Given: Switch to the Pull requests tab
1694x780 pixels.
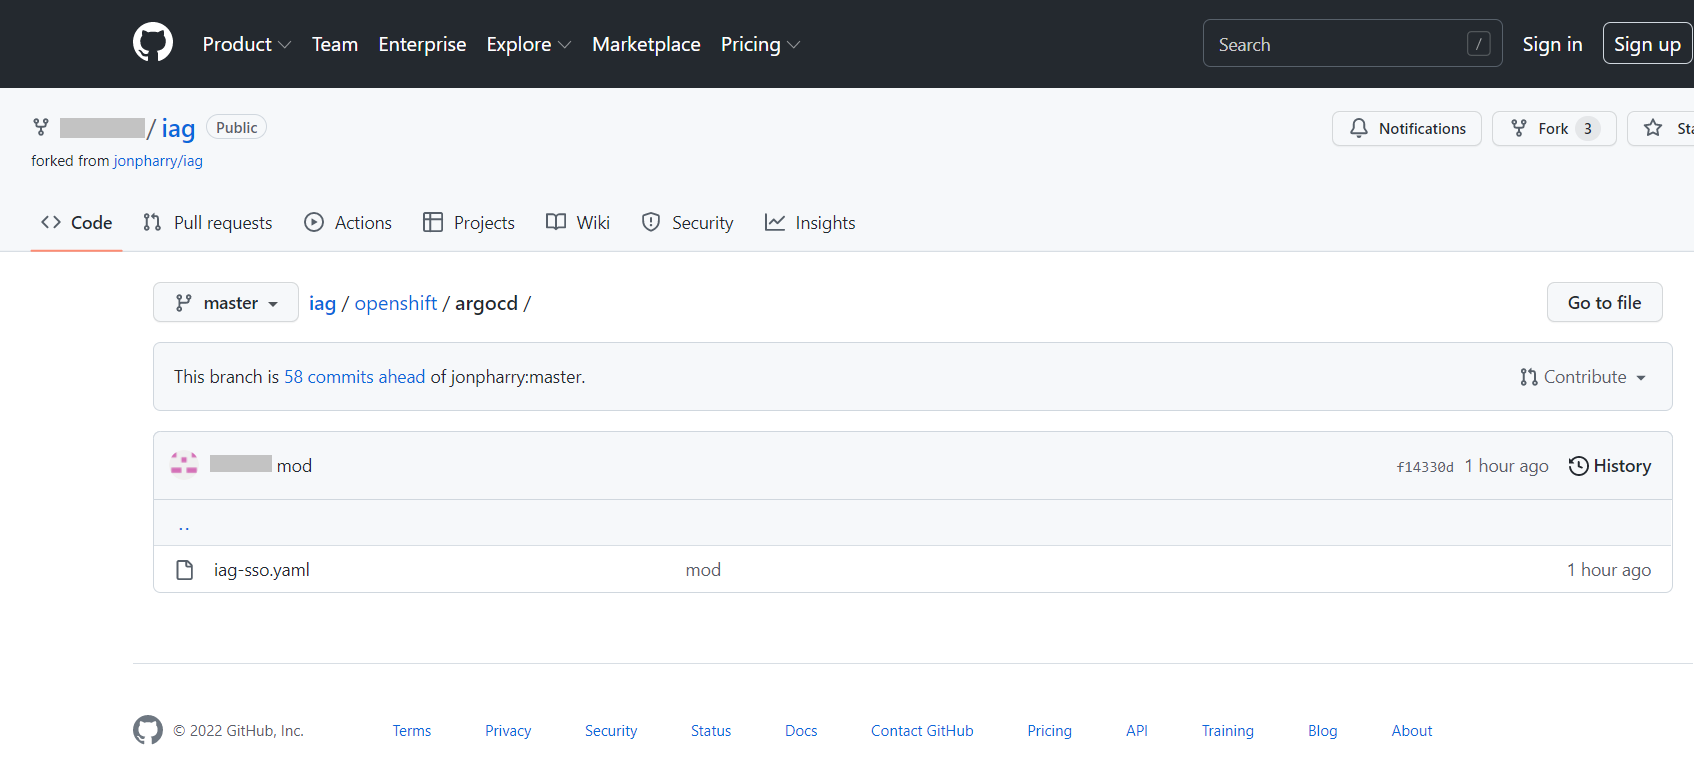Looking at the screenshot, I should coord(208,222).
